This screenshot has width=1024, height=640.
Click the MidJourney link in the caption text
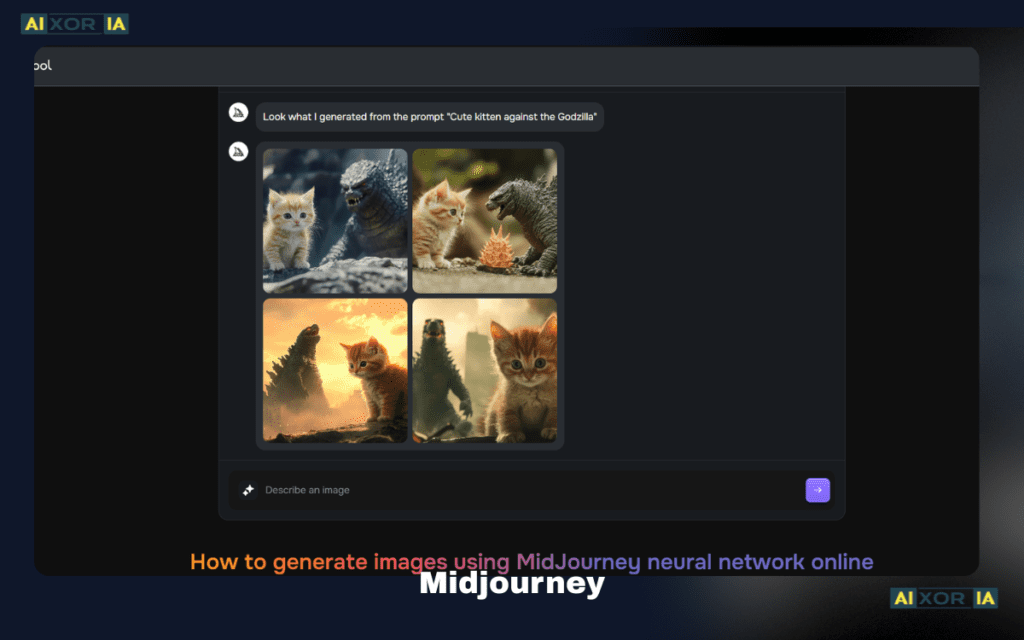pyautogui.click(x=579, y=561)
